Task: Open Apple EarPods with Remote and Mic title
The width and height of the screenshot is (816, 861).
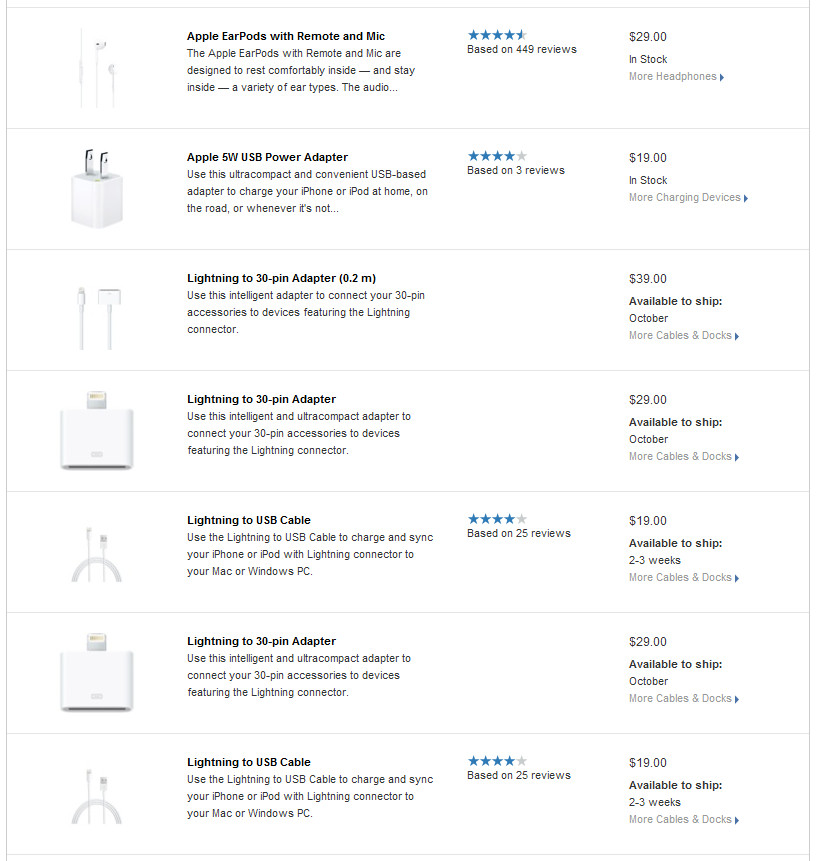Action: pos(285,36)
